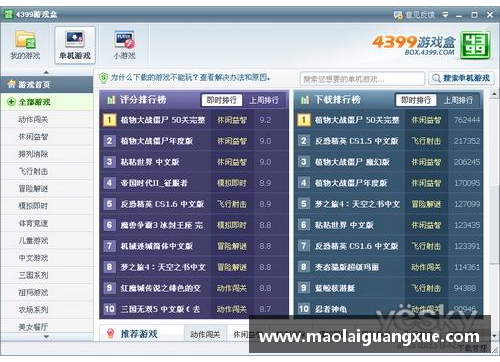Click 意见反馈 feedback icon in title bar
This screenshot has width=500, height=362.
[x=398, y=15]
